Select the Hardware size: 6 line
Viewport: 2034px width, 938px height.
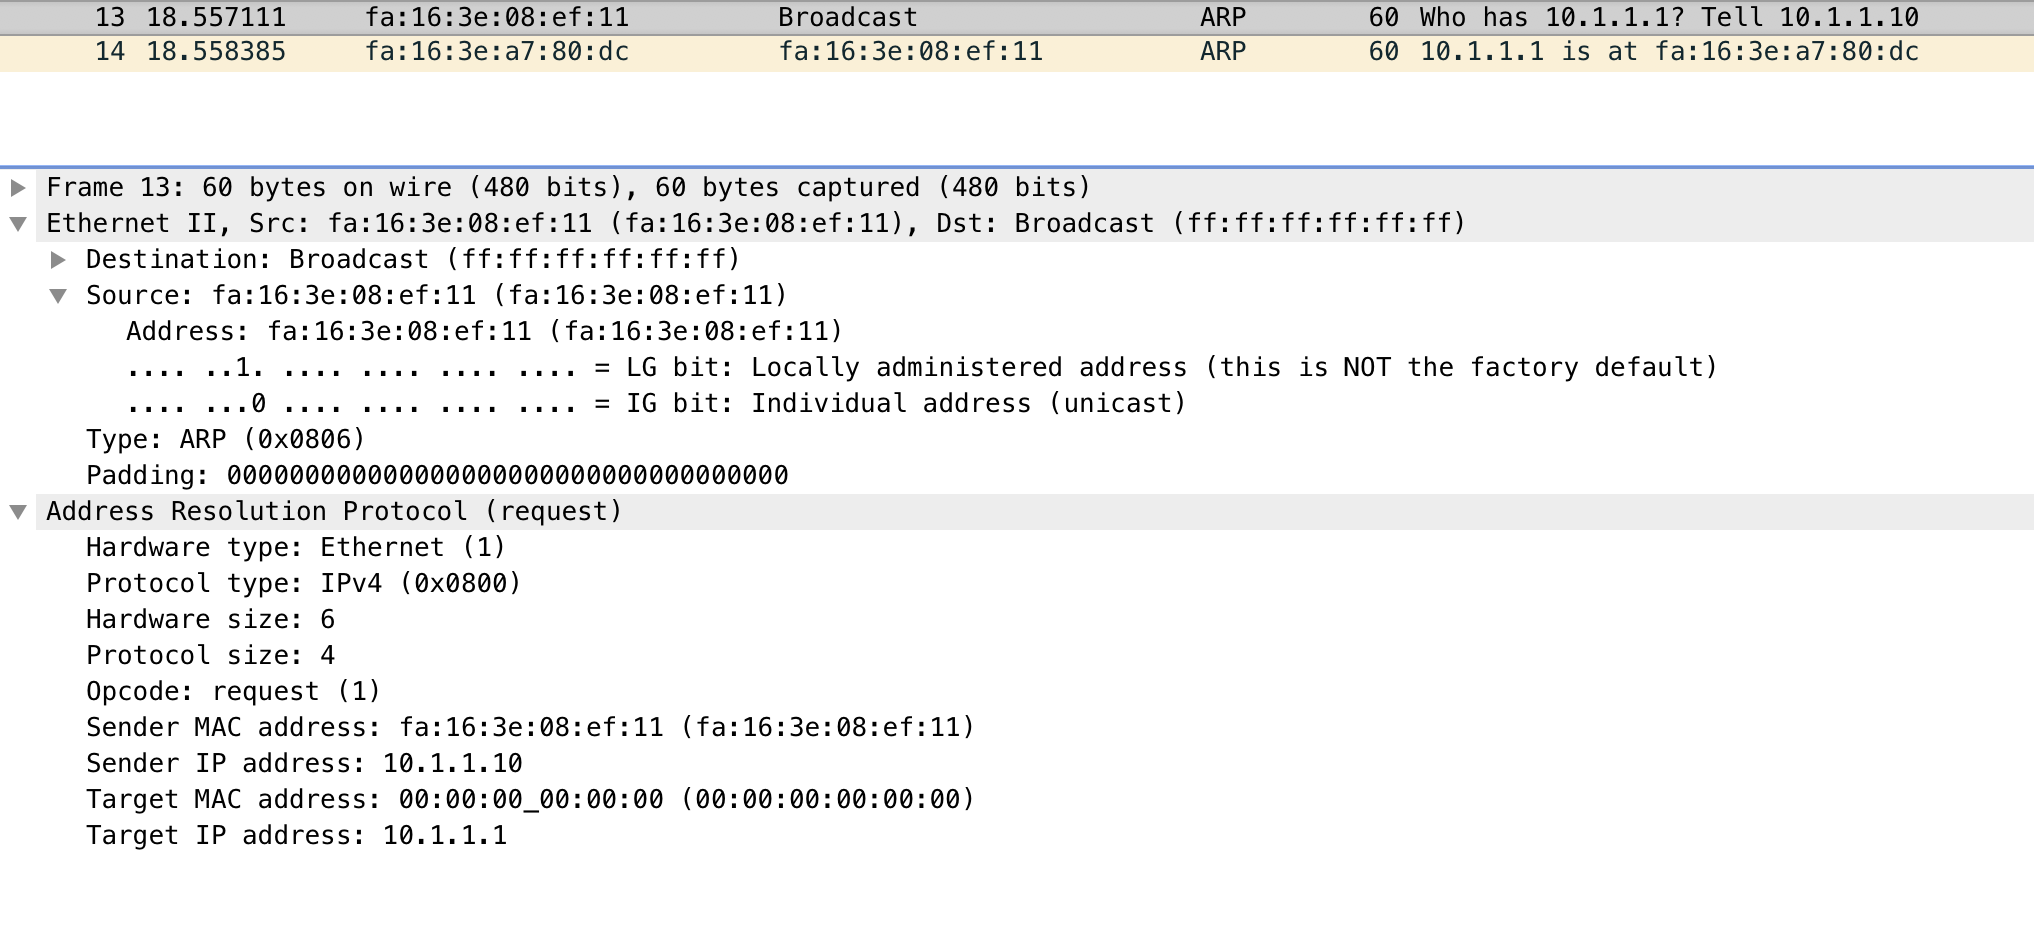coord(210,620)
